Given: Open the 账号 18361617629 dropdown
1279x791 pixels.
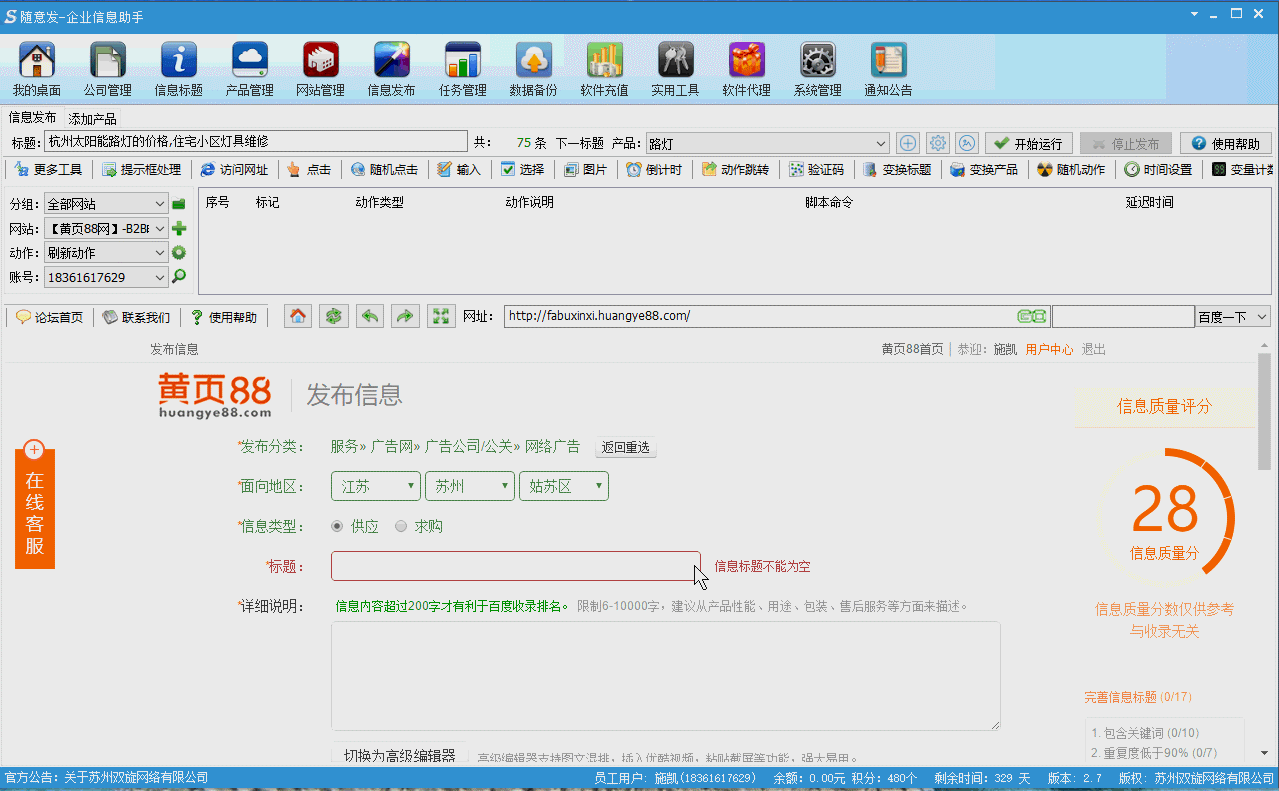Looking at the screenshot, I should [x=106, y=277].
